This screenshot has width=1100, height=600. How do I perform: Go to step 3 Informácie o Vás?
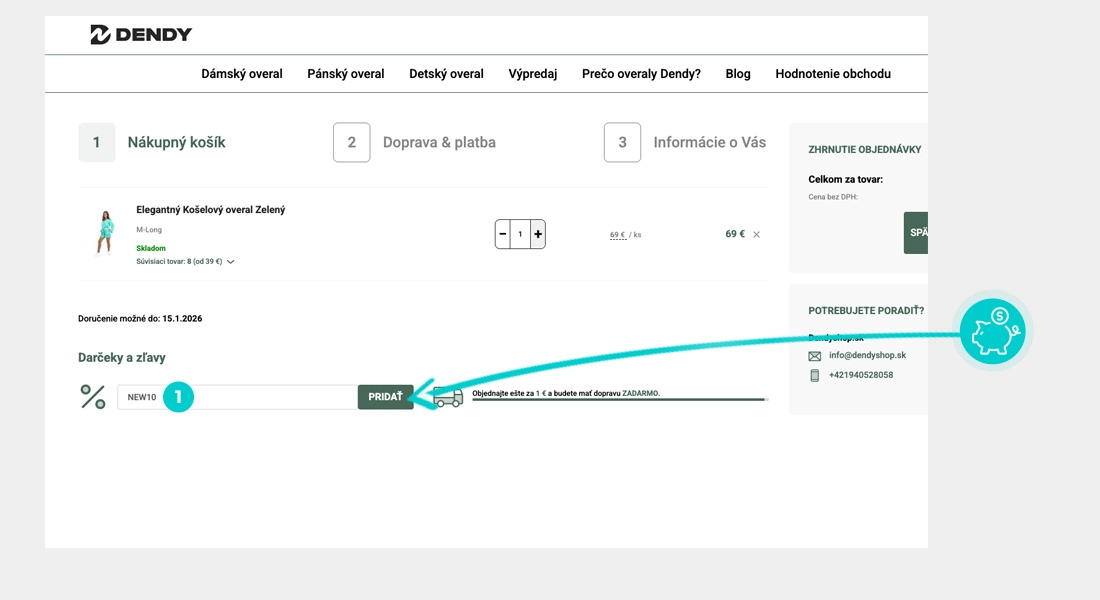tap(686, 143)
